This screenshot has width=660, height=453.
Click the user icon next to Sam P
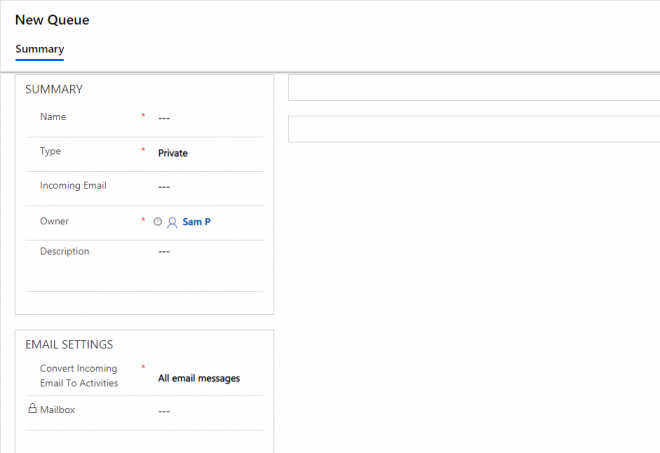(172, 222)
